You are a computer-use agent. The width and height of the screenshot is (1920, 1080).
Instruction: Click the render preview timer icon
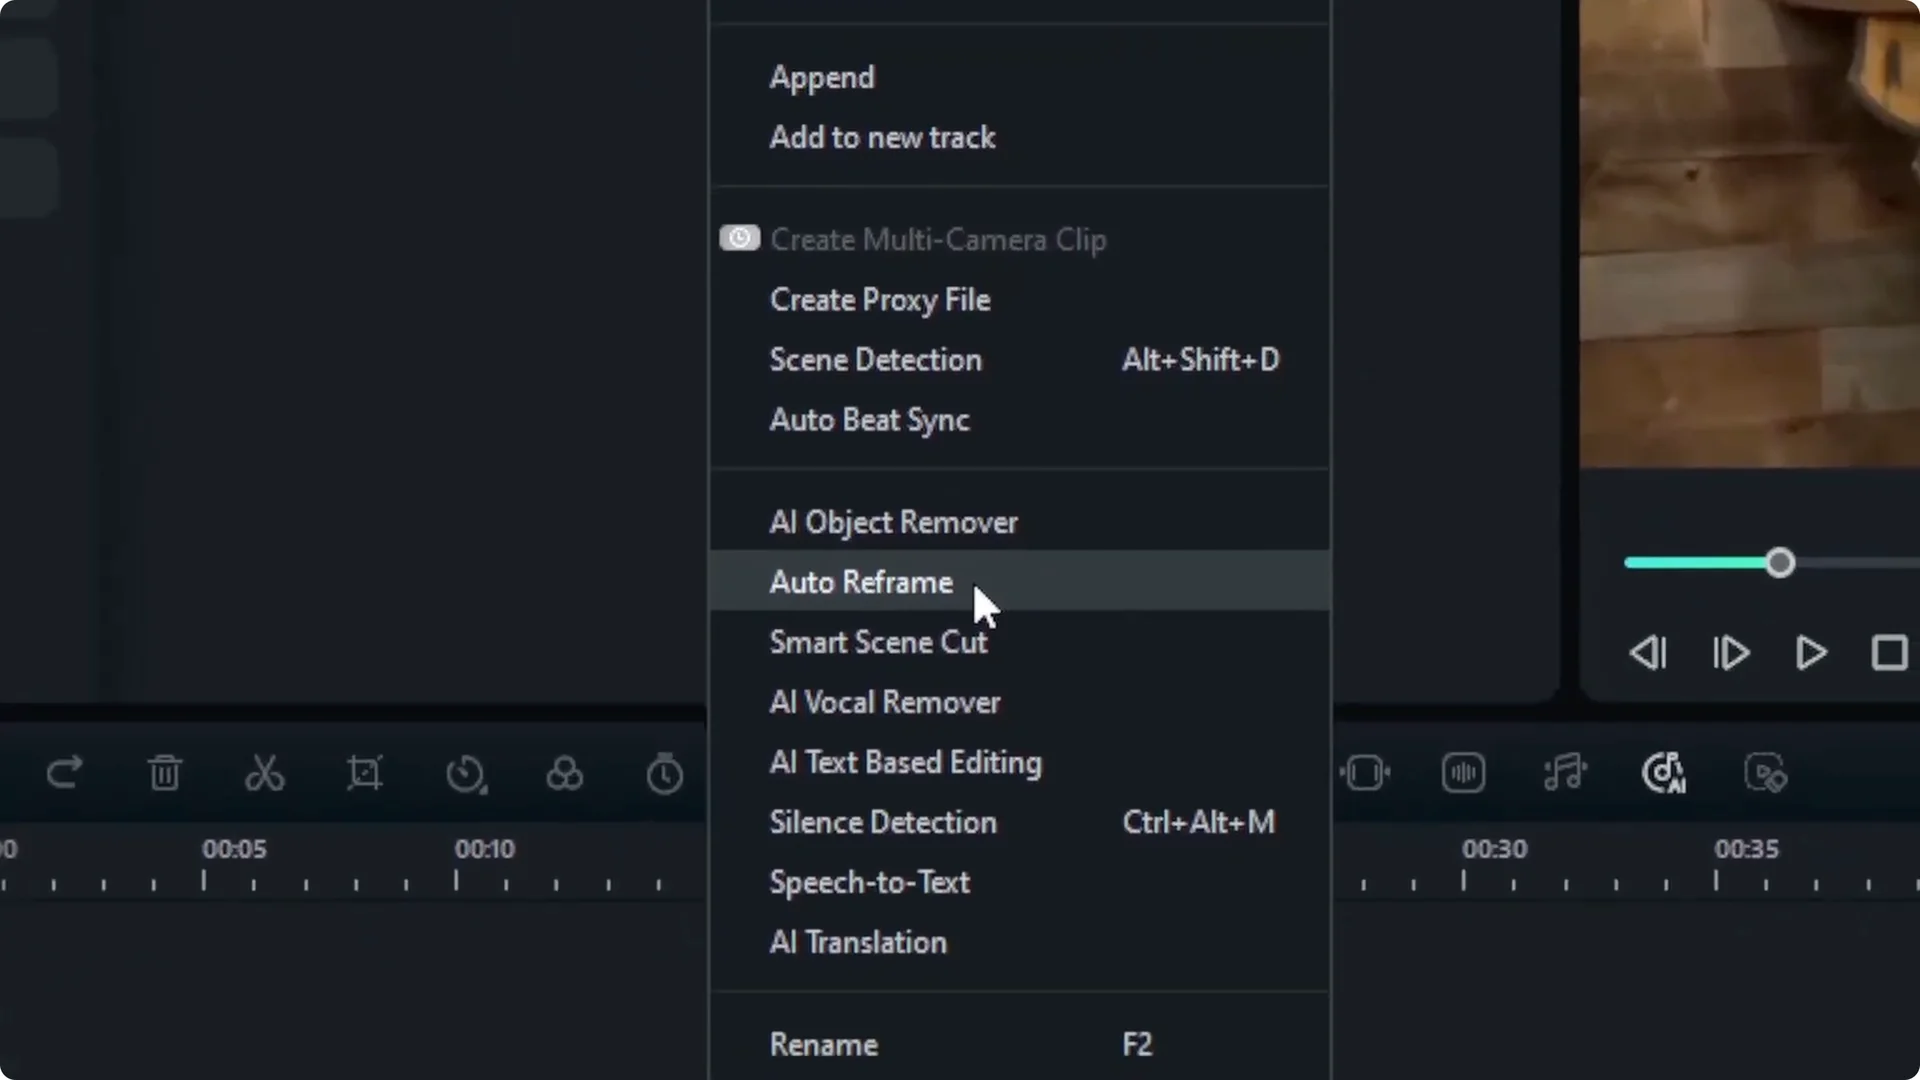pyautogui.click(x=664, y=773)
